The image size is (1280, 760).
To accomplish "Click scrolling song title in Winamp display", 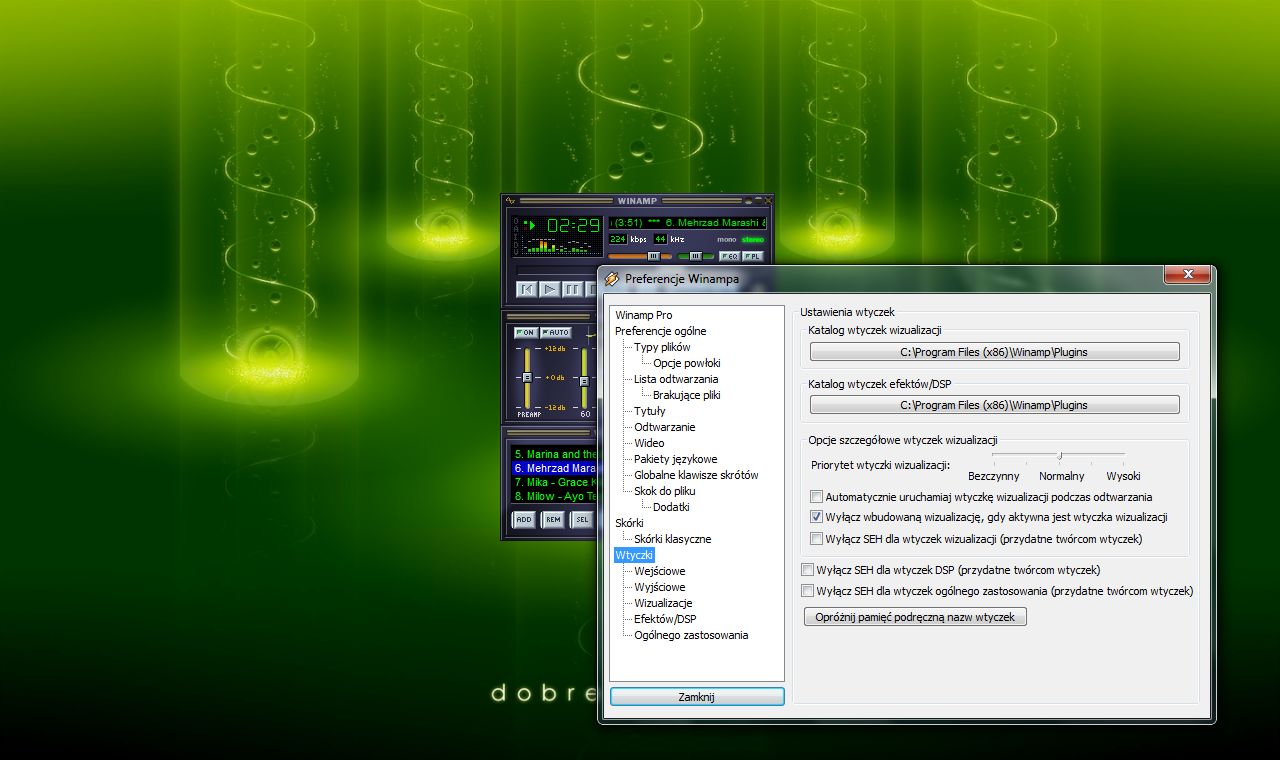I will click(688, 222).
